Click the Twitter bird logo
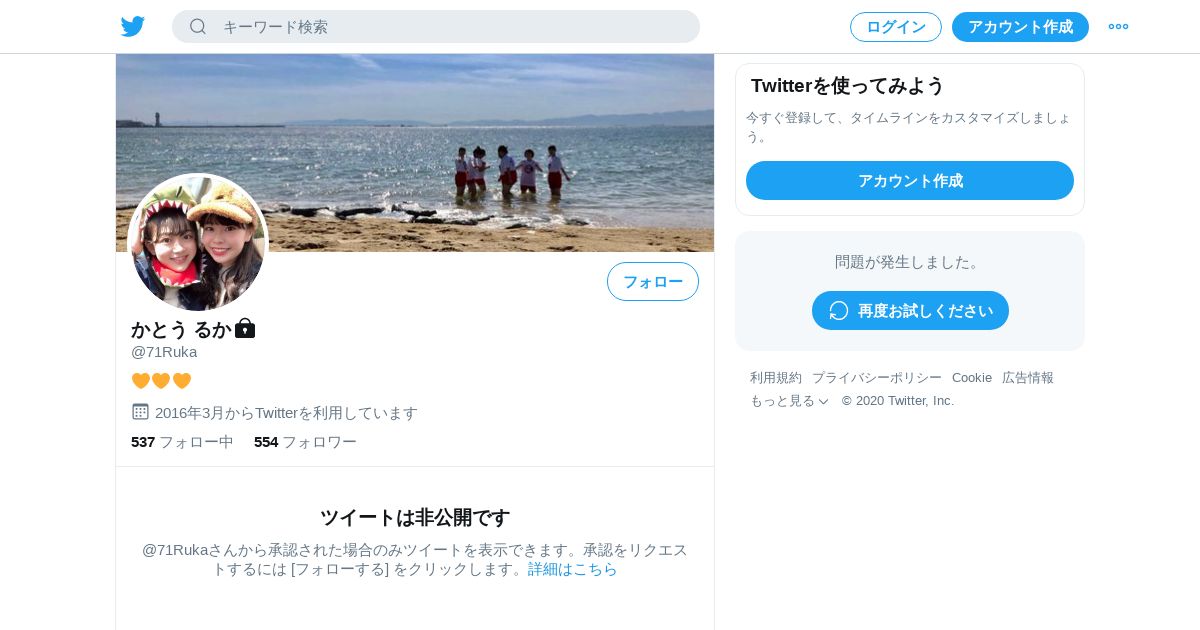Viewport: 1200px width, 630px height. point(133,27)
